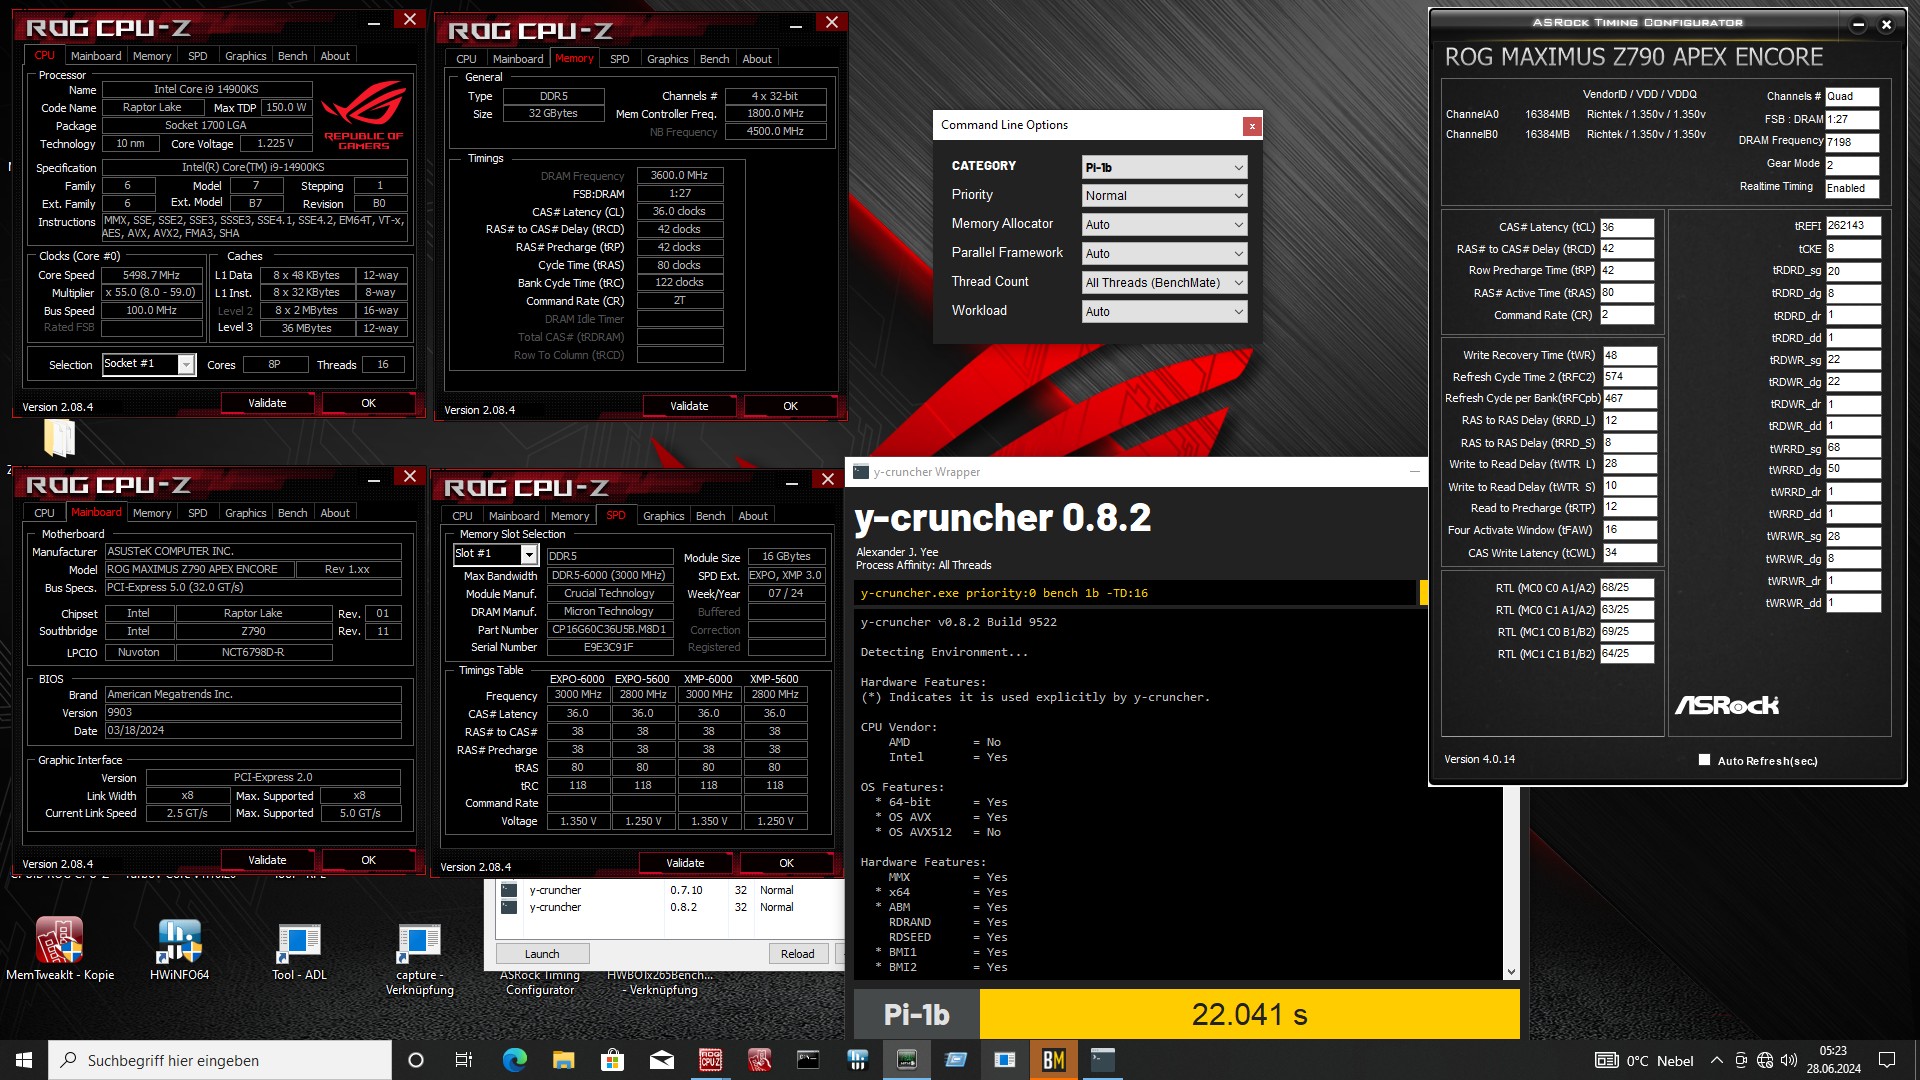This screenshot has width=1920, height=1080.
Task: Enable the Auto Refresh(sec) checkbox
Action: pyautogui.click(x=1704, y=760)
